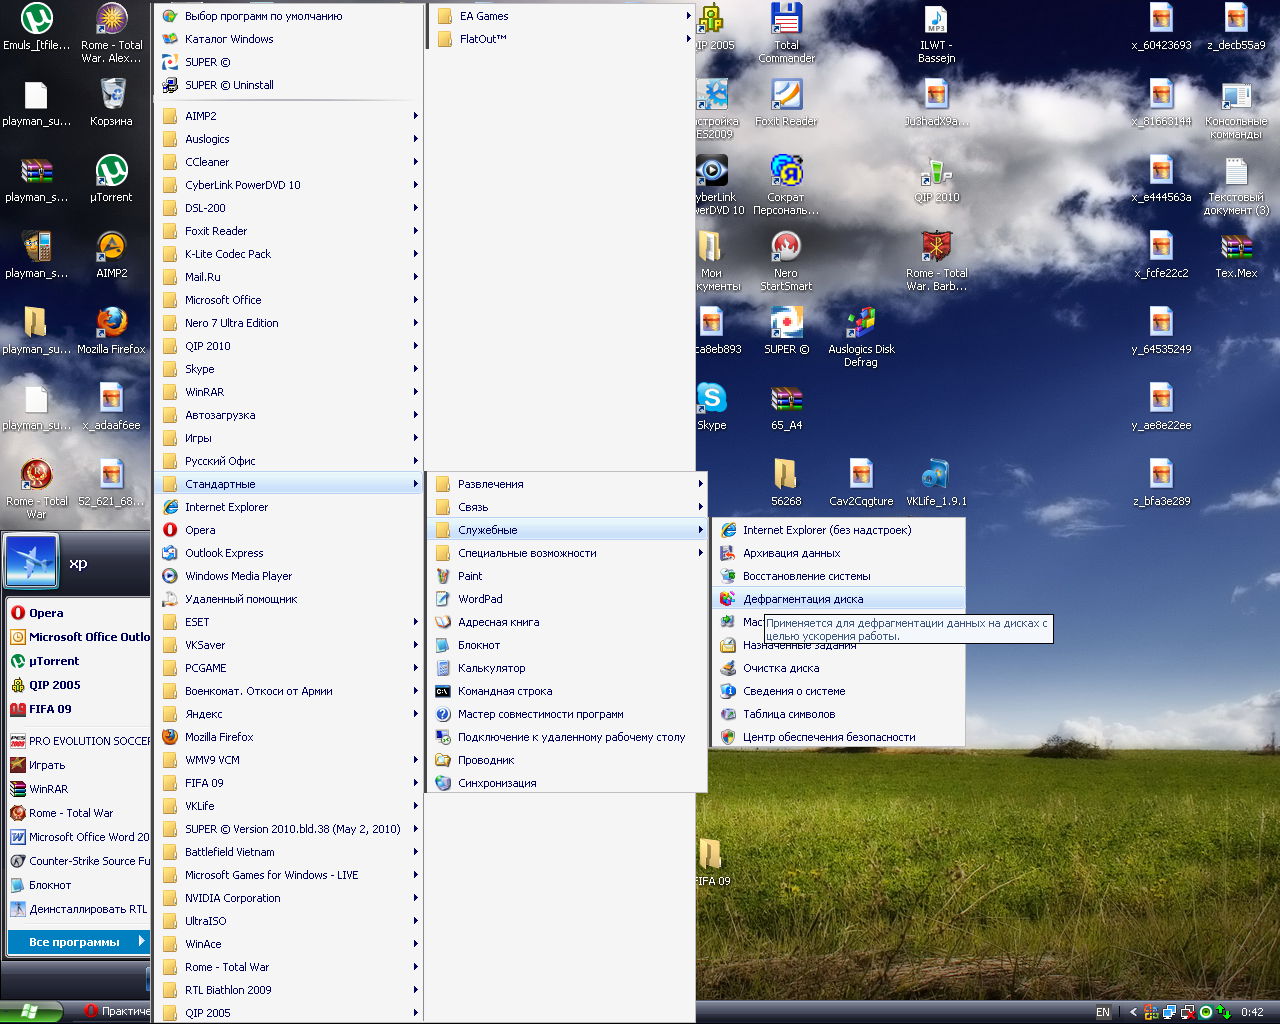Select Дефрагментация диска menu item

pyautogui.click(x=839, y=599)
